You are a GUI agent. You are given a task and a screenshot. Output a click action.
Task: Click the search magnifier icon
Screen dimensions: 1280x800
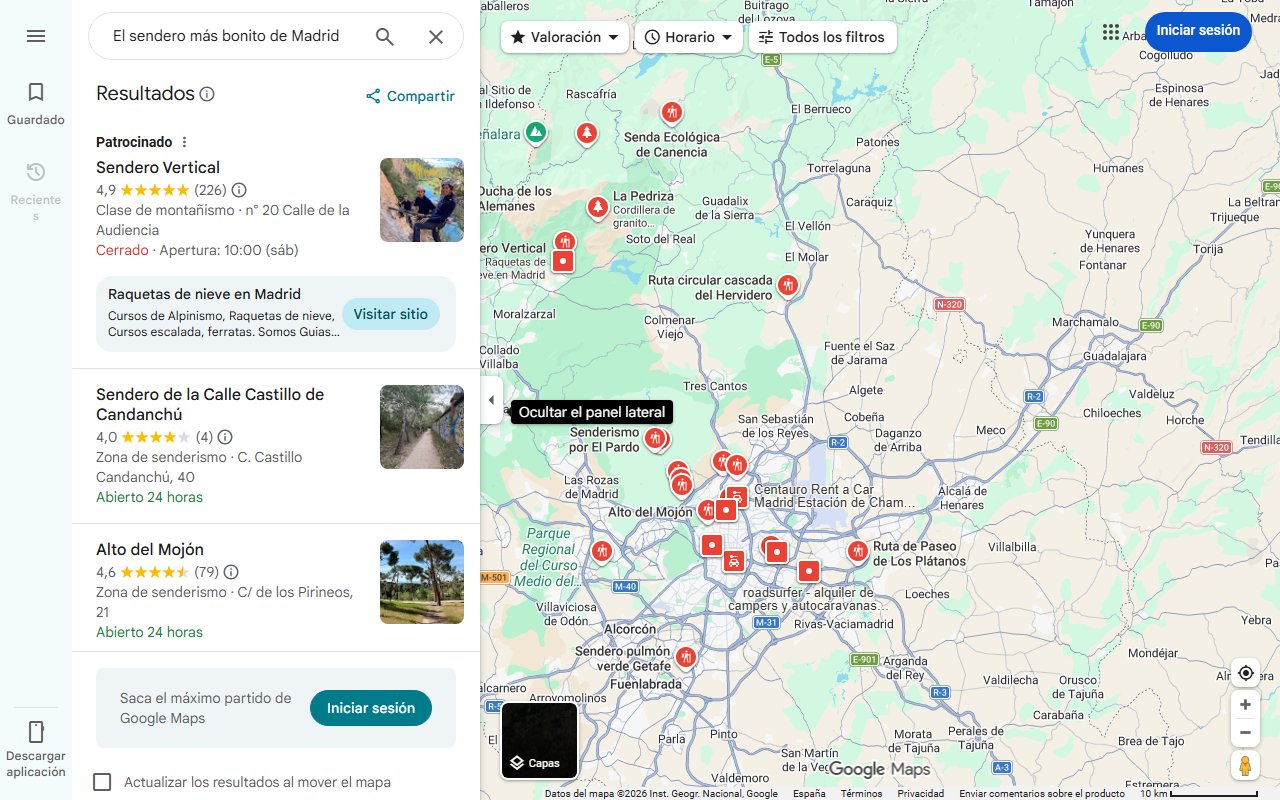[x=384, y=35]
